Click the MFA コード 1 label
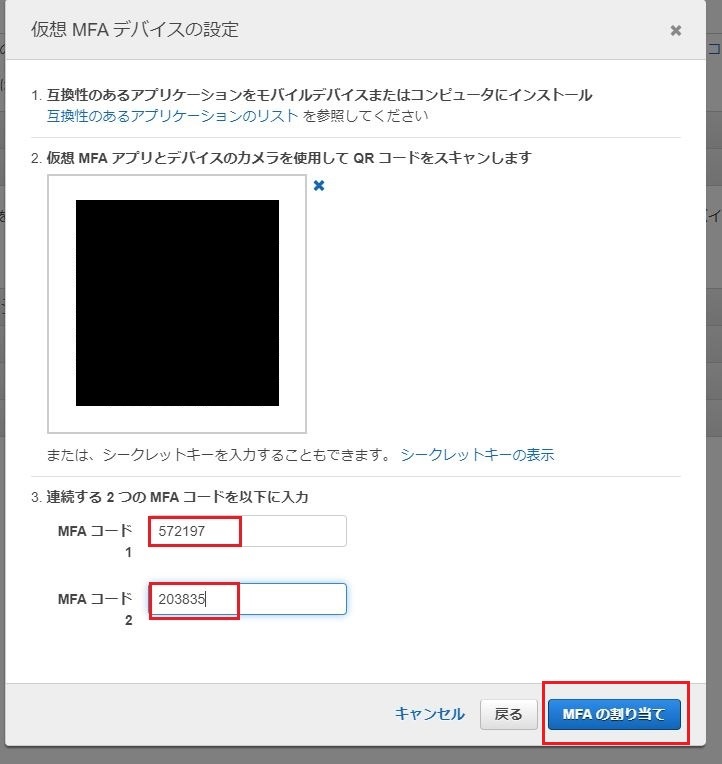The height and width of the screenshot is (764, 722). tap(95, 540)
